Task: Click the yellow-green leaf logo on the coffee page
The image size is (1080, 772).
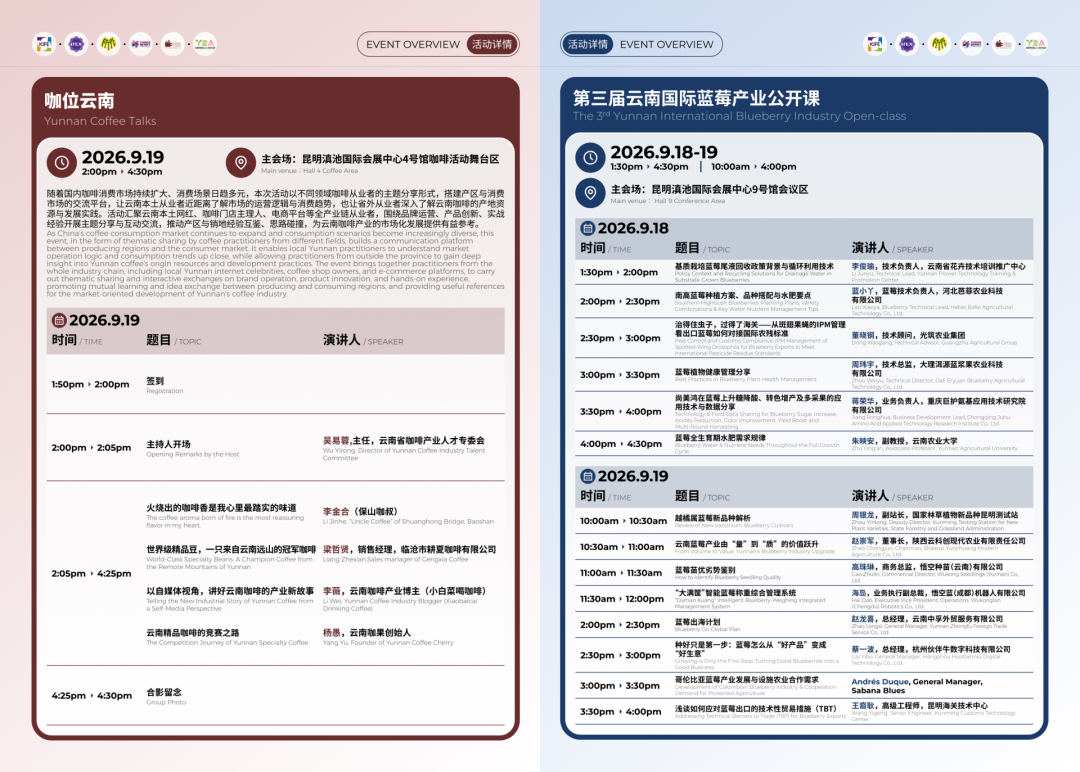Action: click(x=108, y=44)
